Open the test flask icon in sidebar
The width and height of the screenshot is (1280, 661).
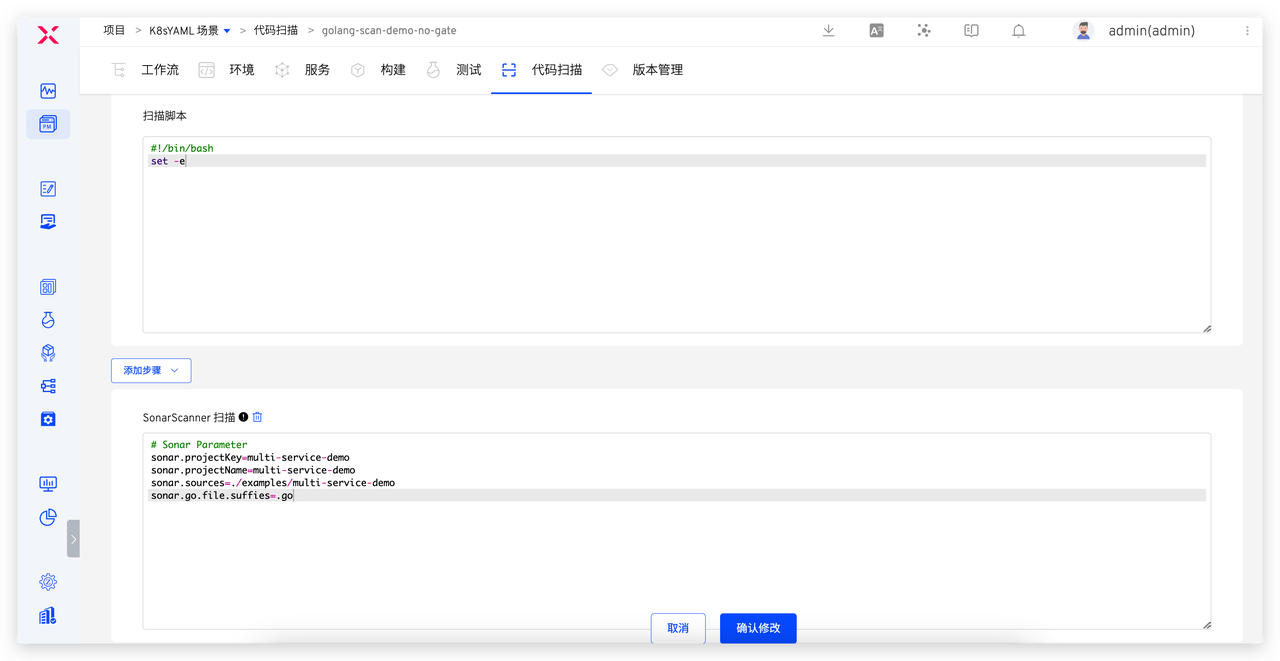pyautogui.click(x=48, y=320)
